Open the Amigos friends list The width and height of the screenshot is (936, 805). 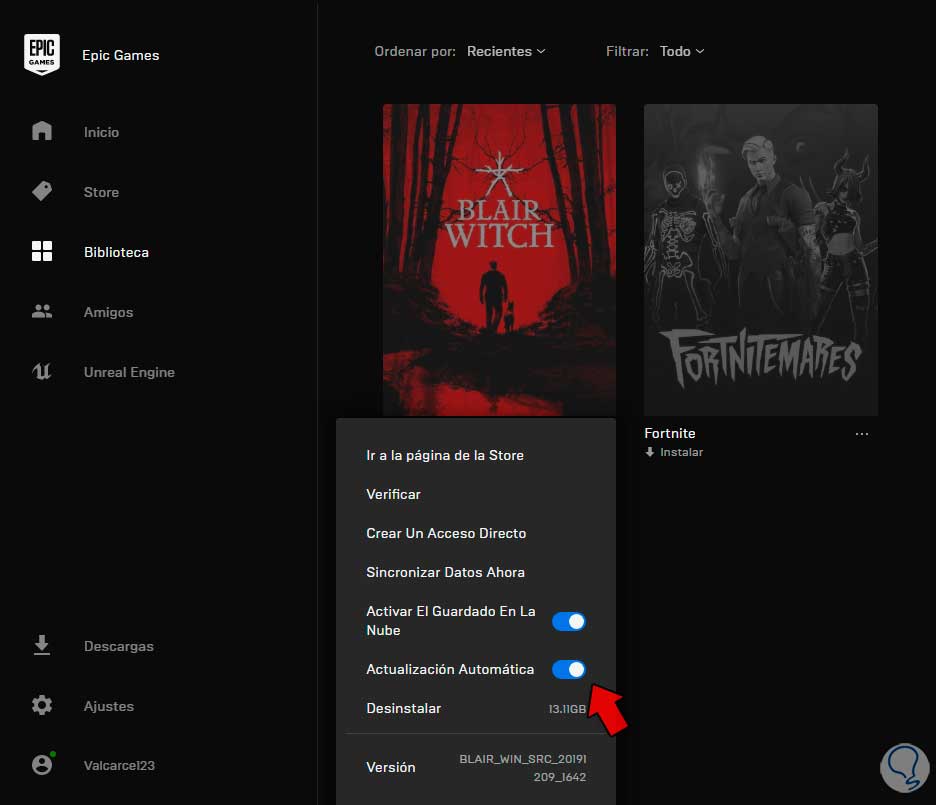[x=108, y=312]
